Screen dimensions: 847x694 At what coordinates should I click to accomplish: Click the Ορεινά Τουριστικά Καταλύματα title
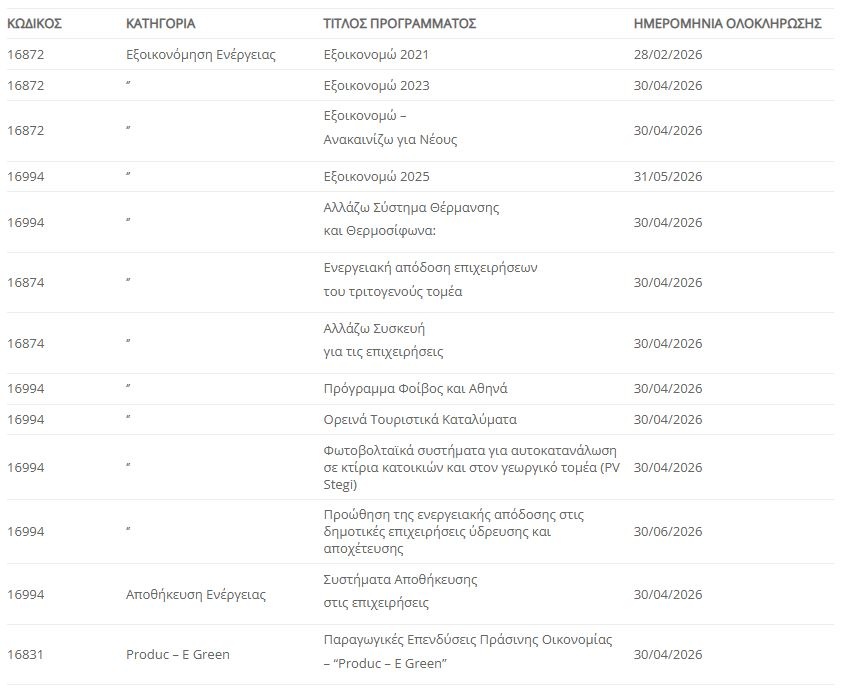click(420, 419)
